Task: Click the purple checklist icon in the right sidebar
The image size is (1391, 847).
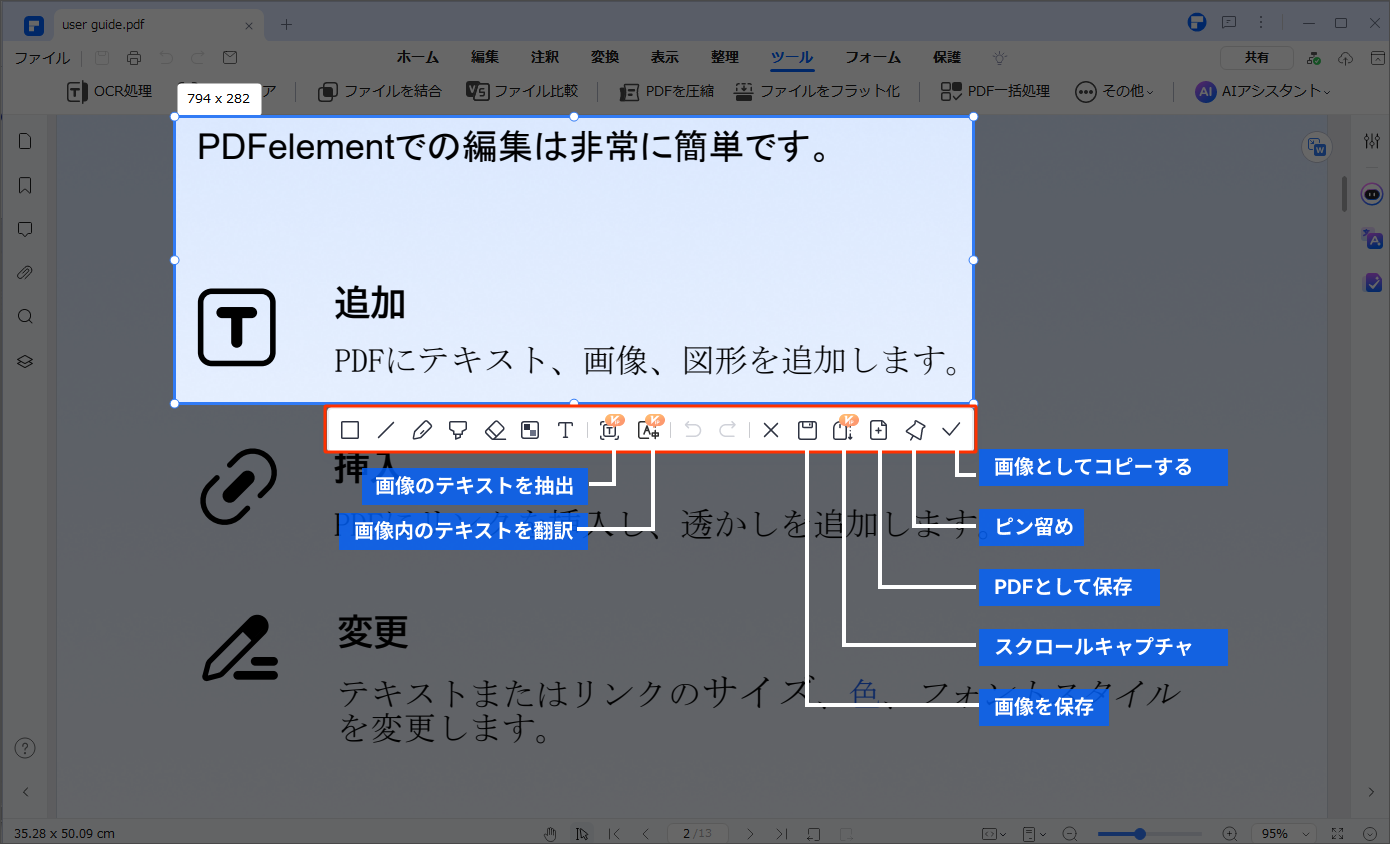Action: tap(1372, 283)
